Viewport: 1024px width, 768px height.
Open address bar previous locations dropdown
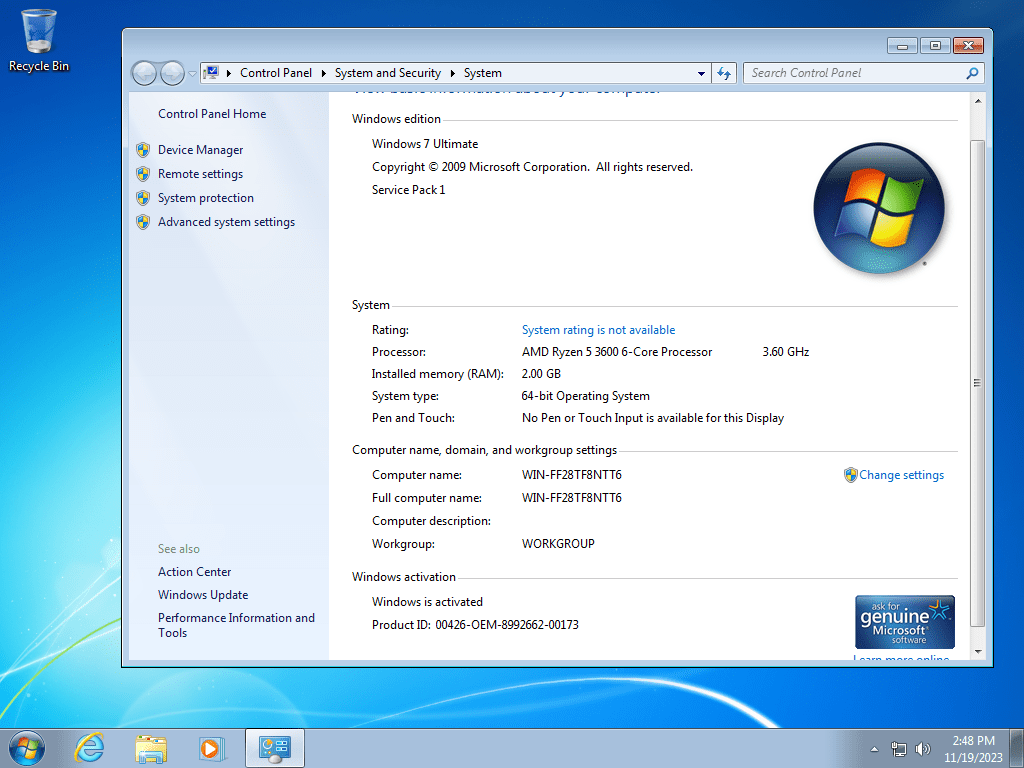[x=701, y=73]
